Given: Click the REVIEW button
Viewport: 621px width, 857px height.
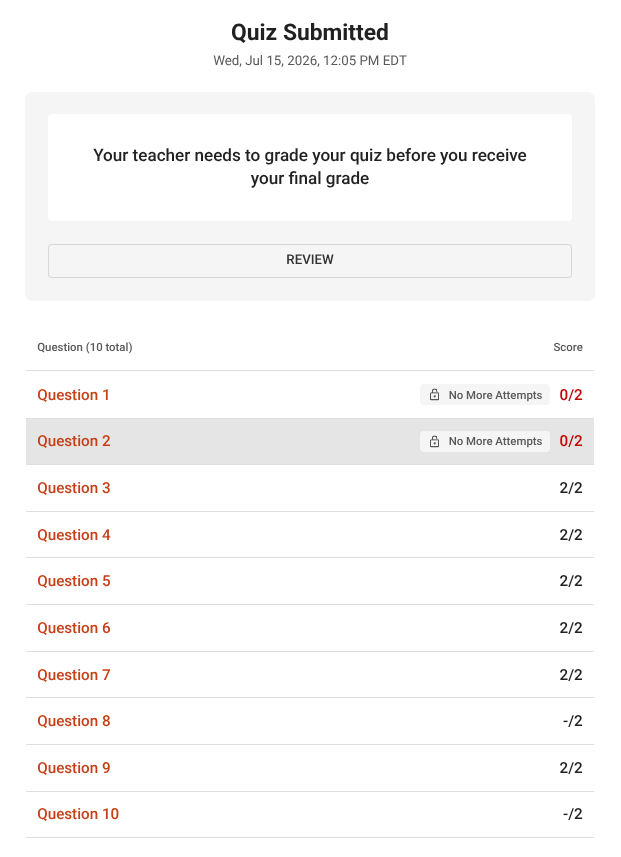Looking at the screenshot, I should click(x=309, y=261).
